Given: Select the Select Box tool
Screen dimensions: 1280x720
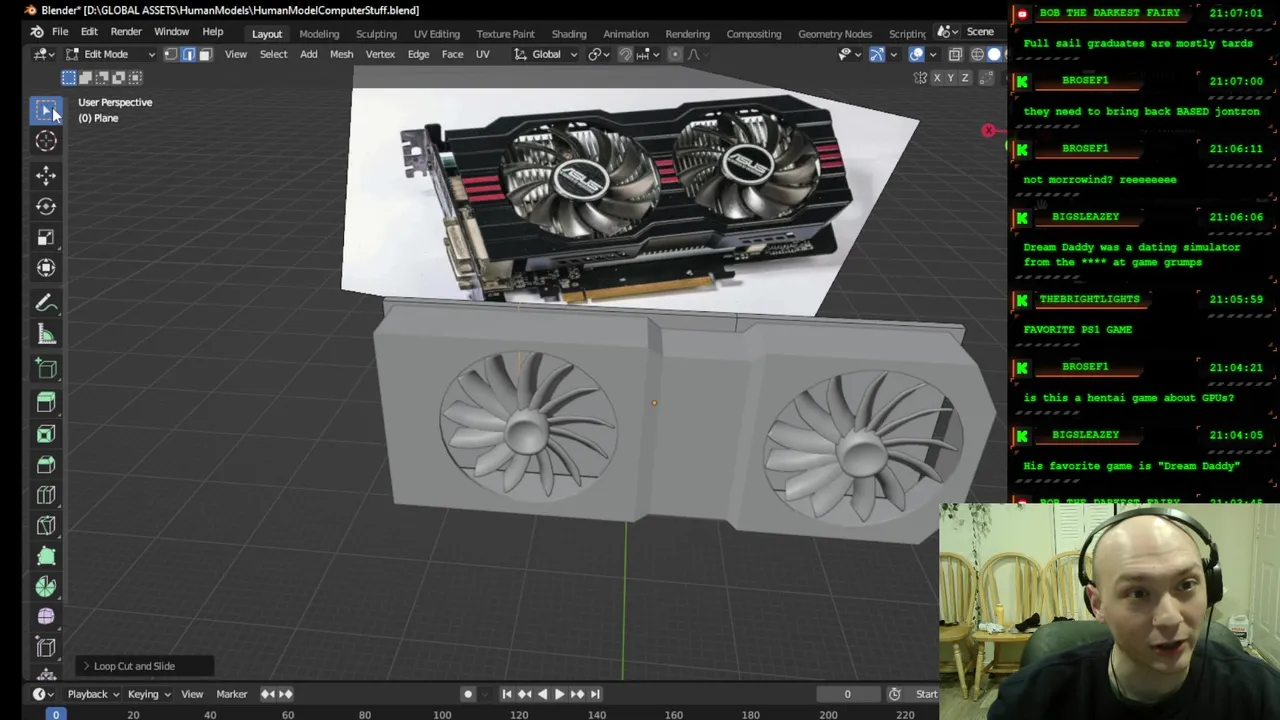Looking at the screenshot, I should 46,110.
